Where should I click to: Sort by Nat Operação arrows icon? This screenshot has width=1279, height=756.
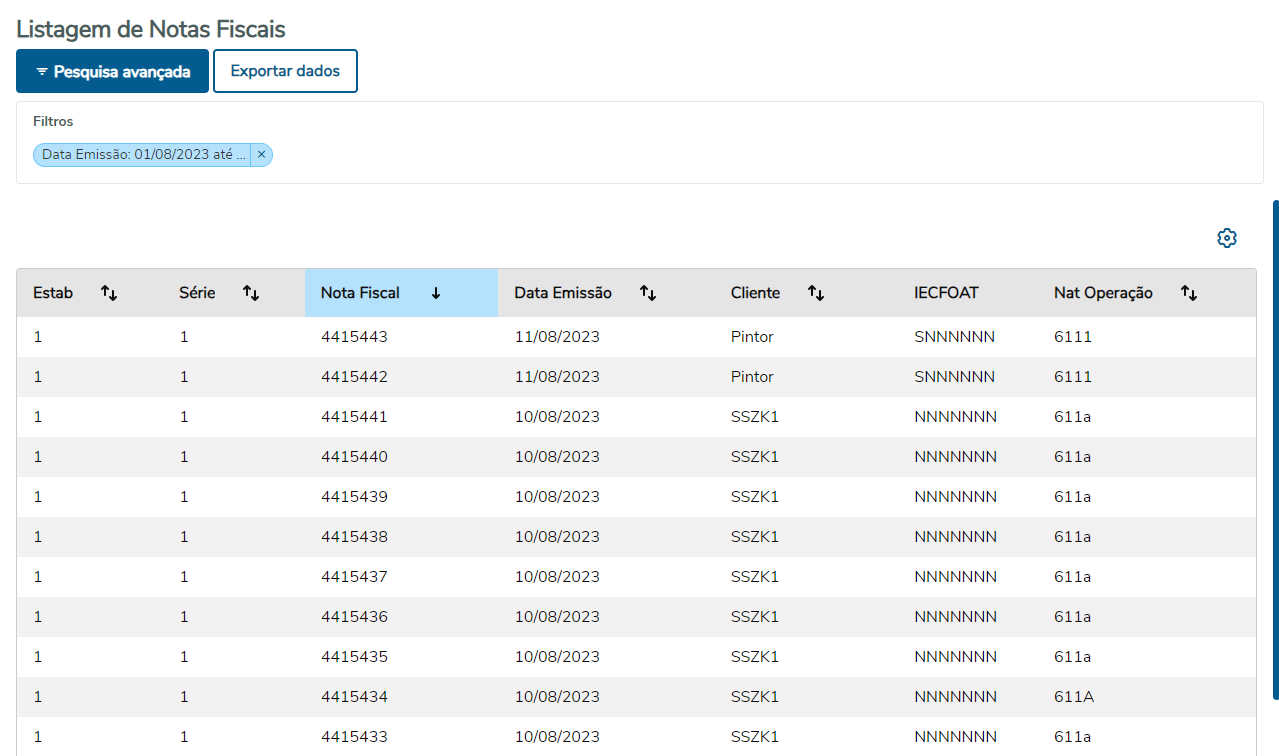pos(1189,293)
